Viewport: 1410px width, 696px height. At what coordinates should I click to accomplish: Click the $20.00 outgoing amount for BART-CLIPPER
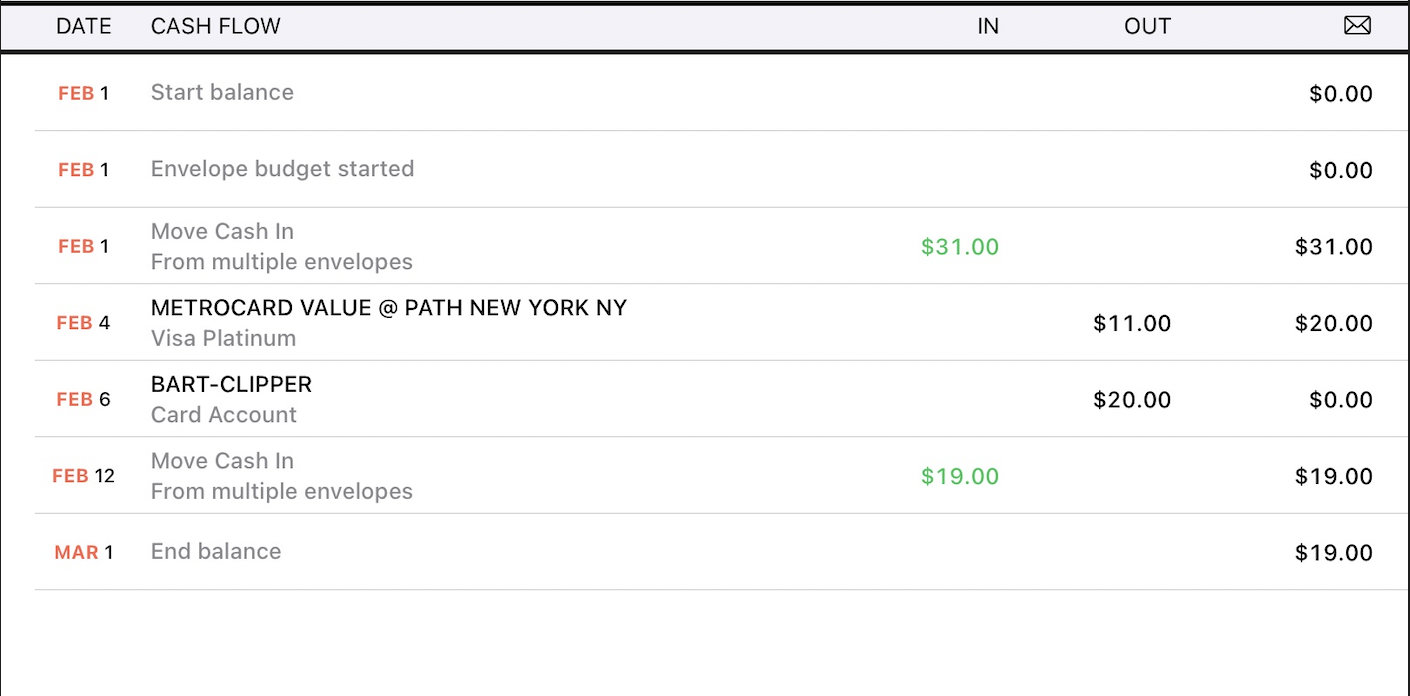click(1132, 400)
